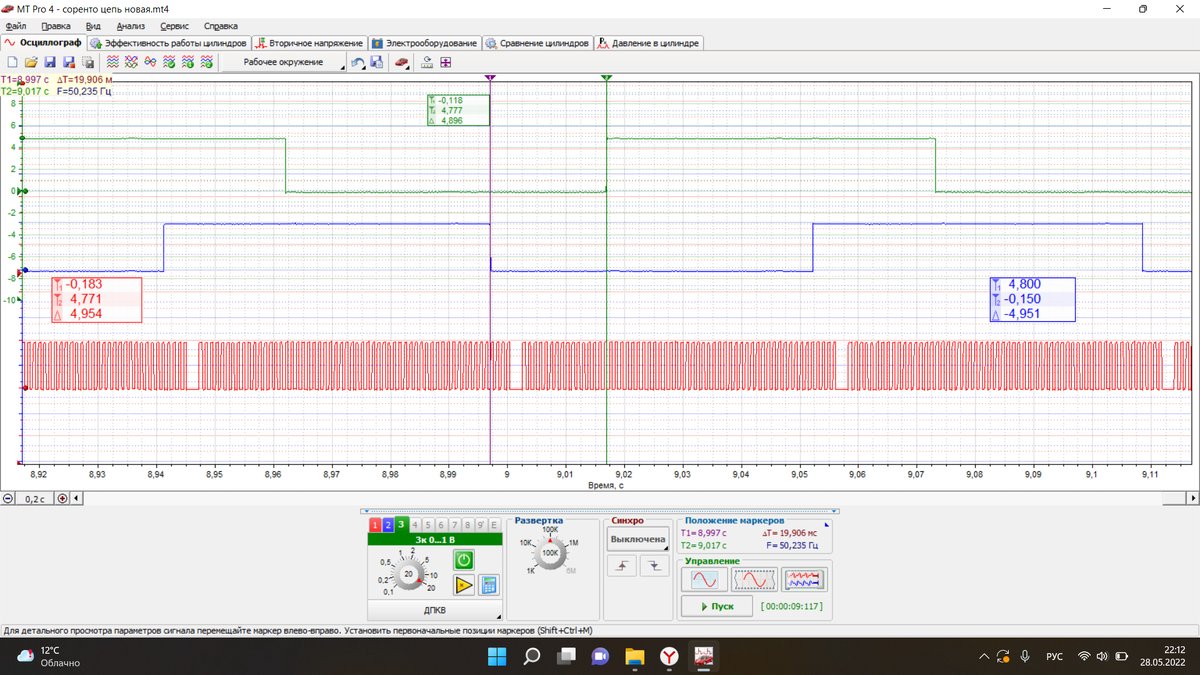The image size is (1200, 675).
Task: Click red channel measurement box 4,954
Action: tap(96, 299)
